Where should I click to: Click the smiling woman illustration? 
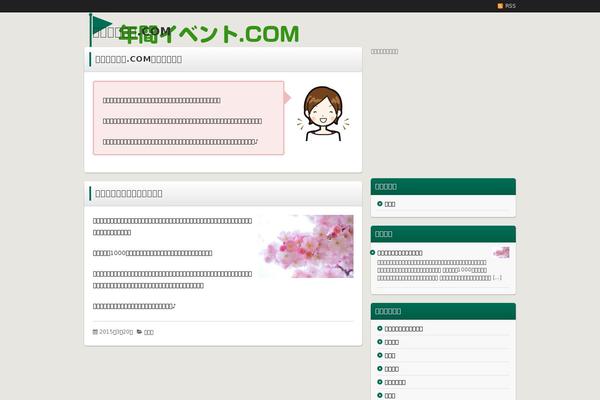tap(323, 114)
